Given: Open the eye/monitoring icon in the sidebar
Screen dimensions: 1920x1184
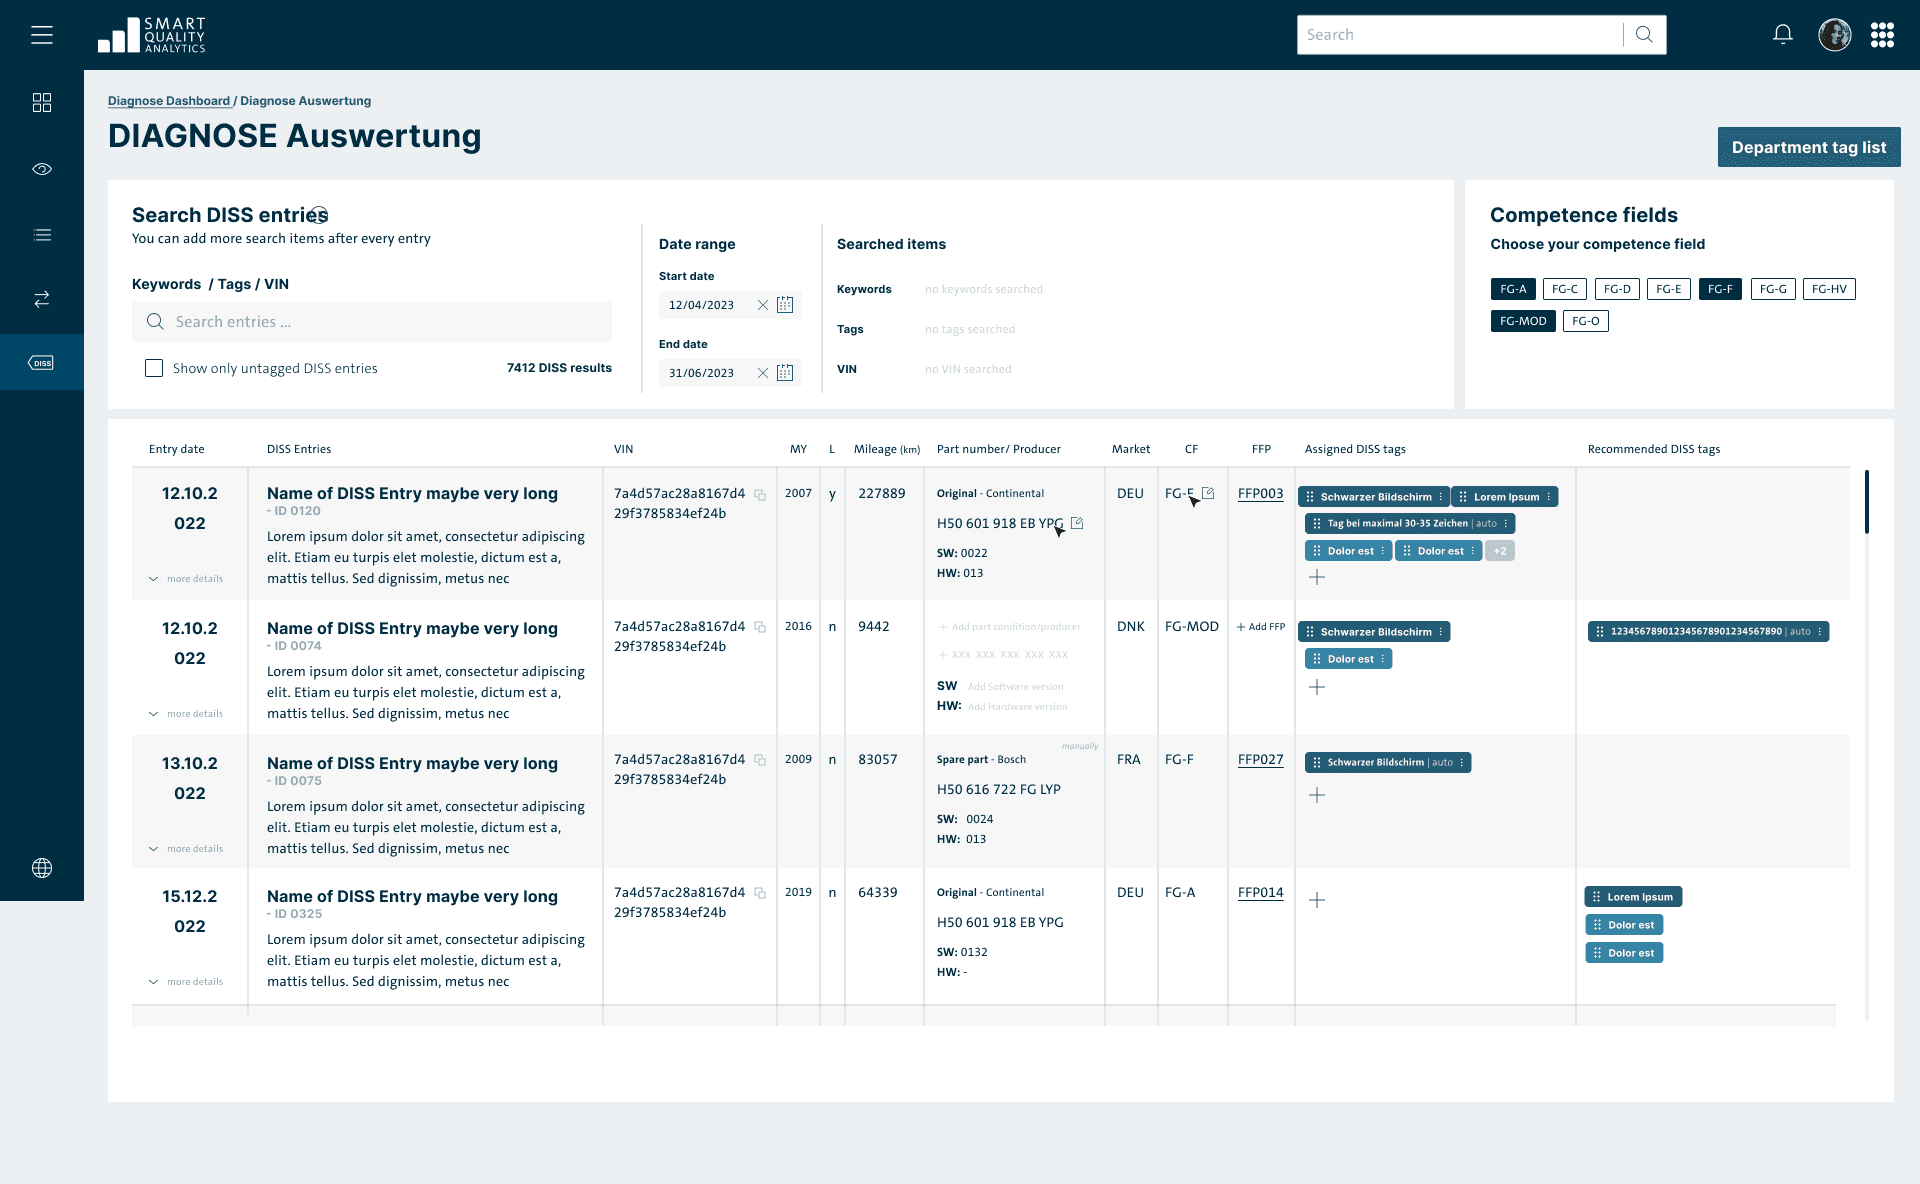Looking at the screenshot, I should coord(41,168).
